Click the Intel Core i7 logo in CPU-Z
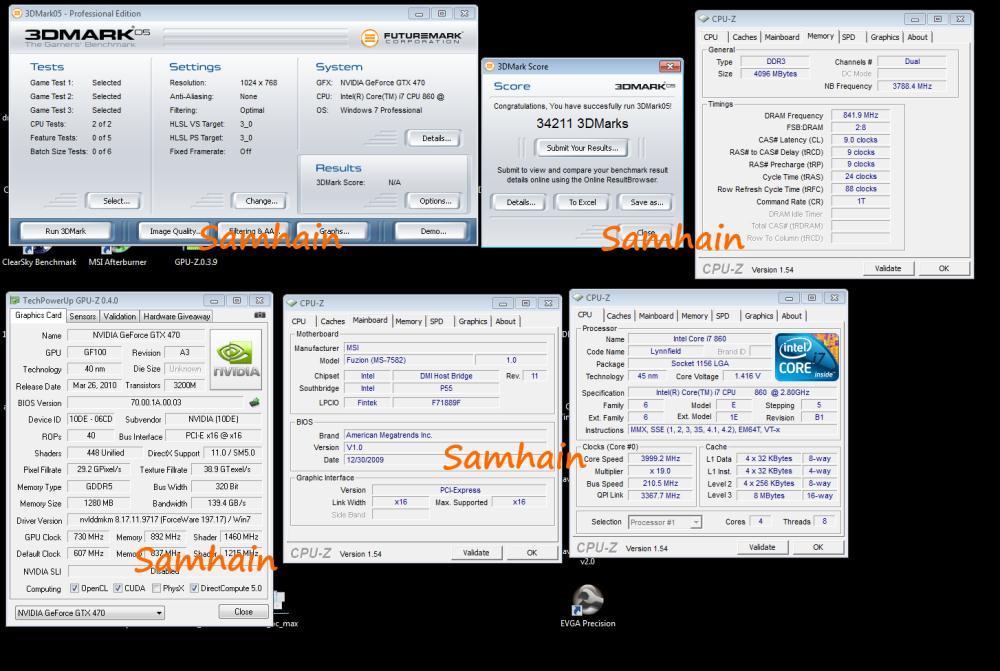1000x671 pixels. pos(807,357)
